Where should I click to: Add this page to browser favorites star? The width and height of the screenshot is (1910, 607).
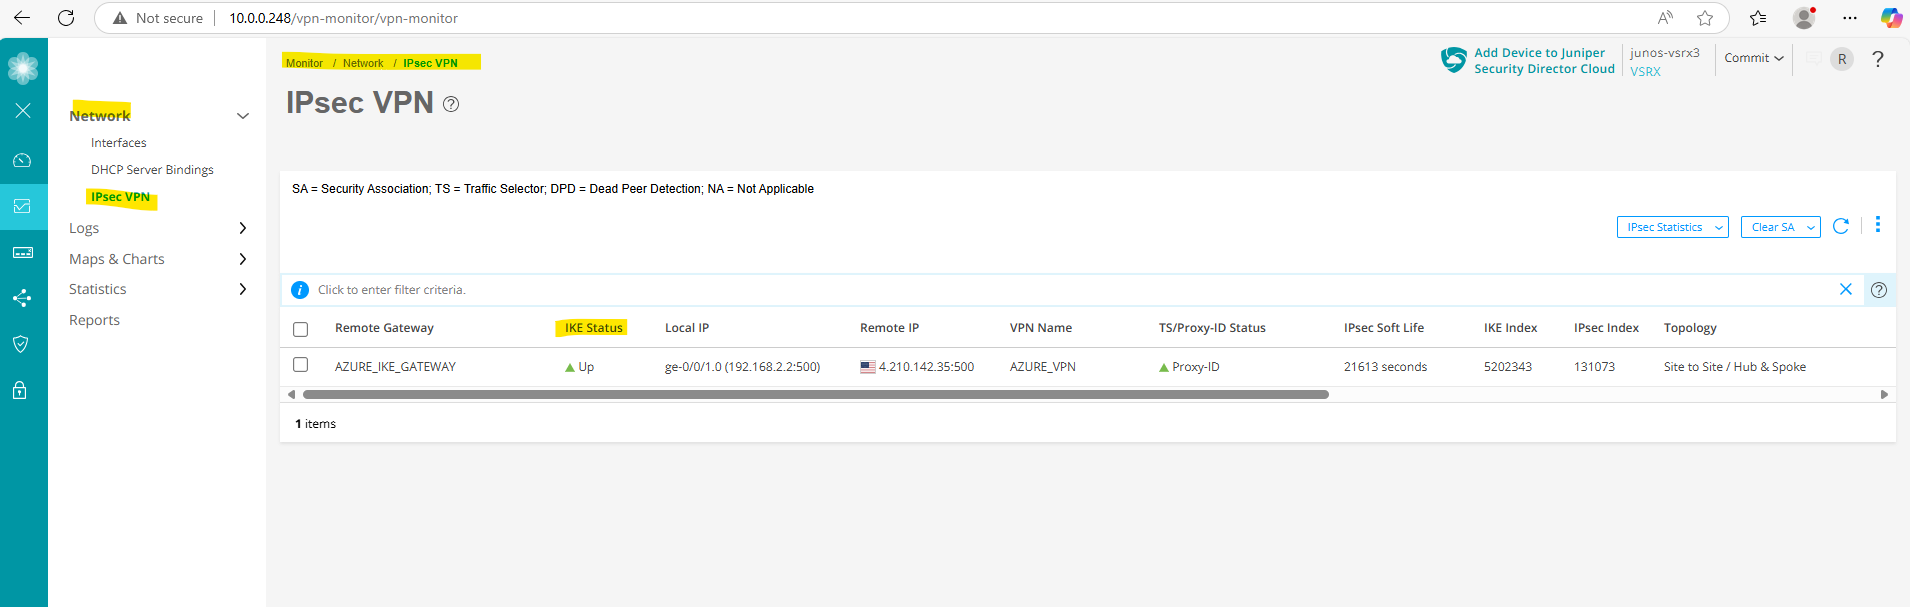click(1705, 18)
